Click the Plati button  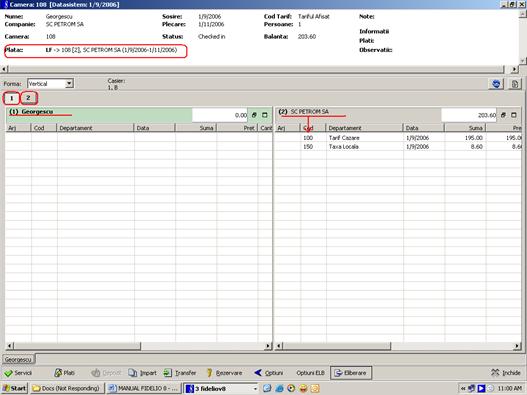click(65, 373)
